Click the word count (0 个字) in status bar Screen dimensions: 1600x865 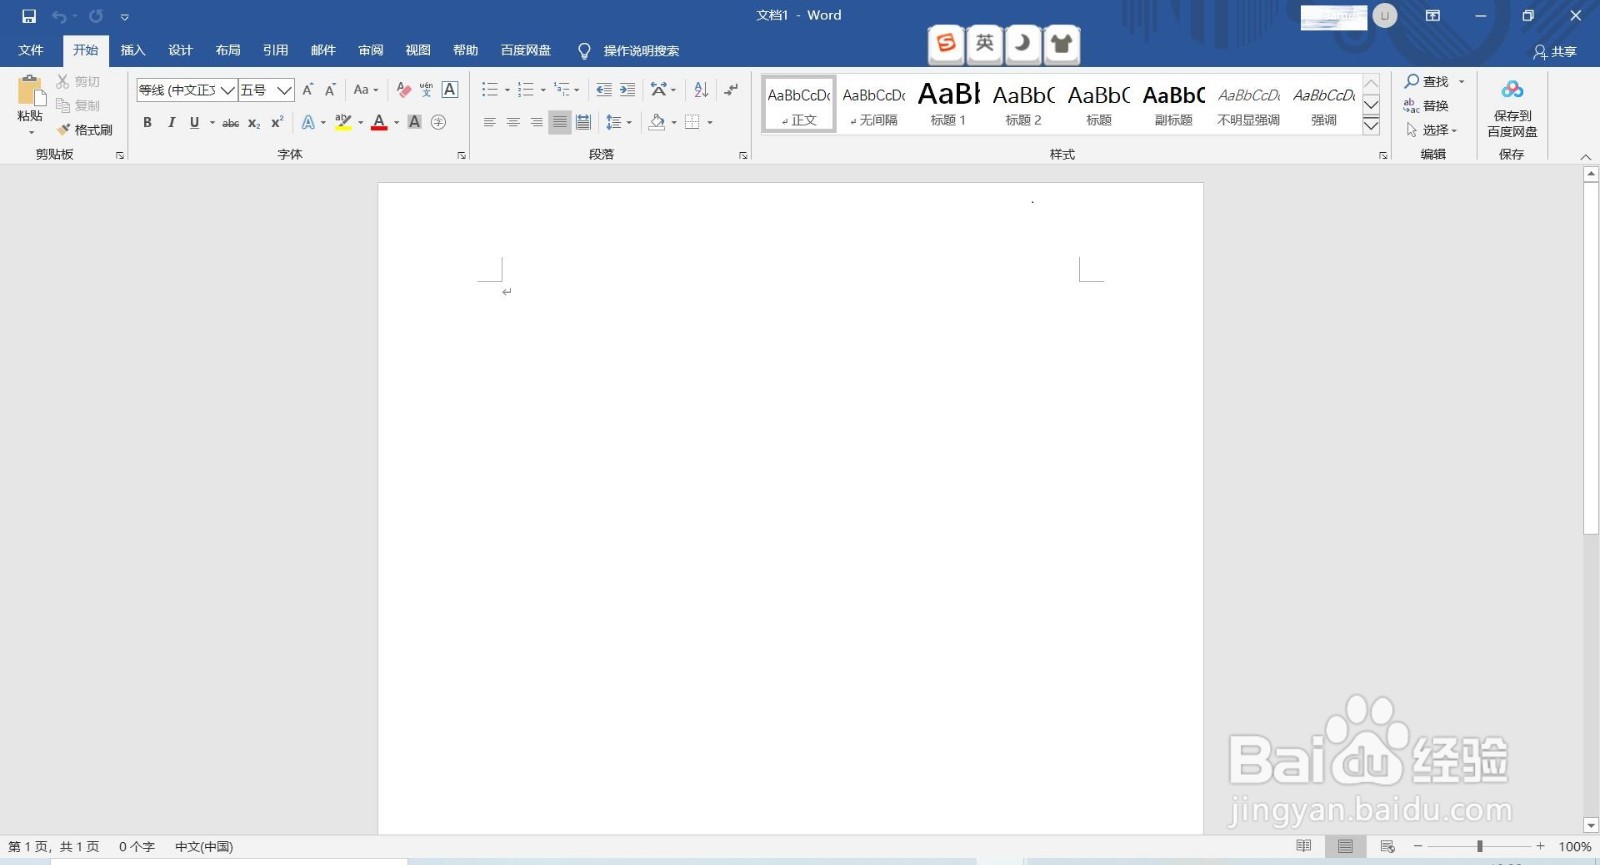pyautogui.click(x=137, y=847)
